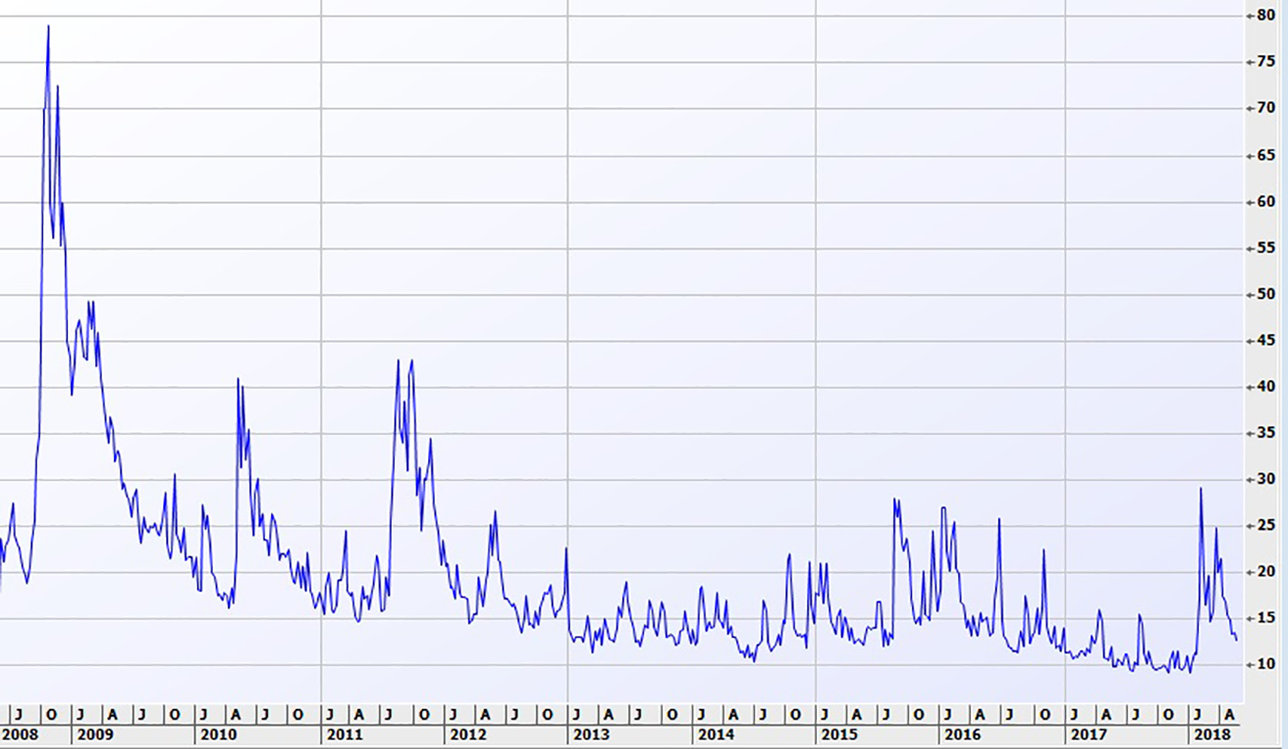Select the 45 axis value

click(x=1265, y=340)
